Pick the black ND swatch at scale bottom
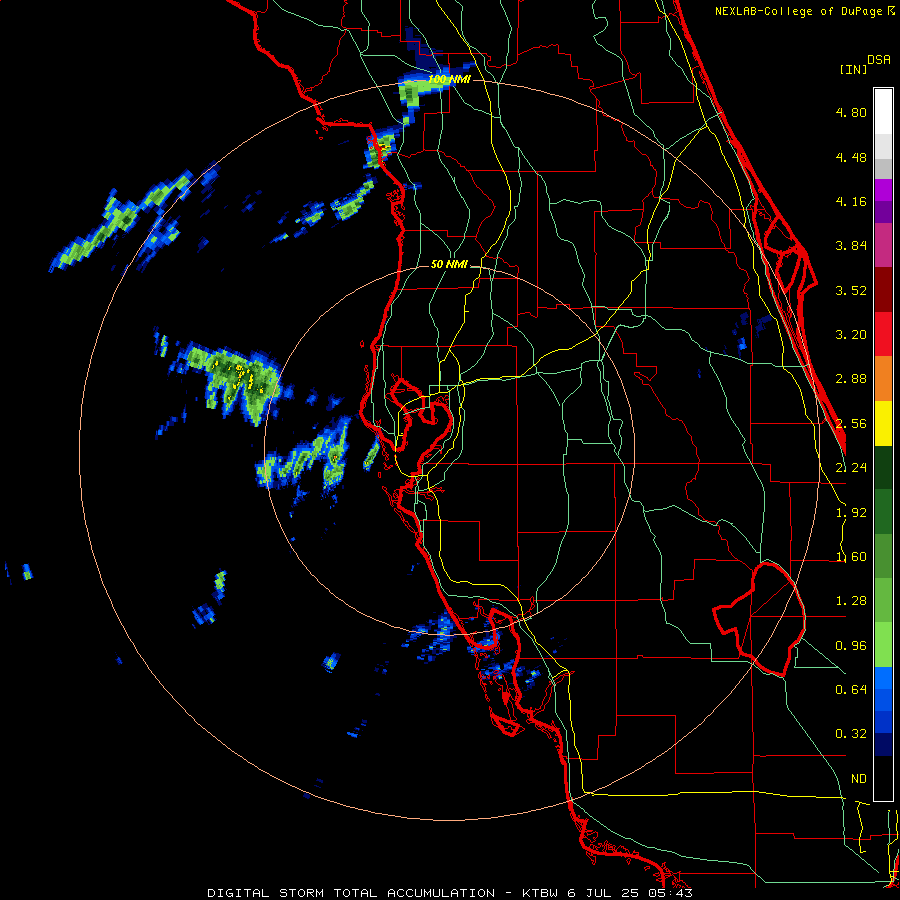900x900 pixels. point(883,778)
